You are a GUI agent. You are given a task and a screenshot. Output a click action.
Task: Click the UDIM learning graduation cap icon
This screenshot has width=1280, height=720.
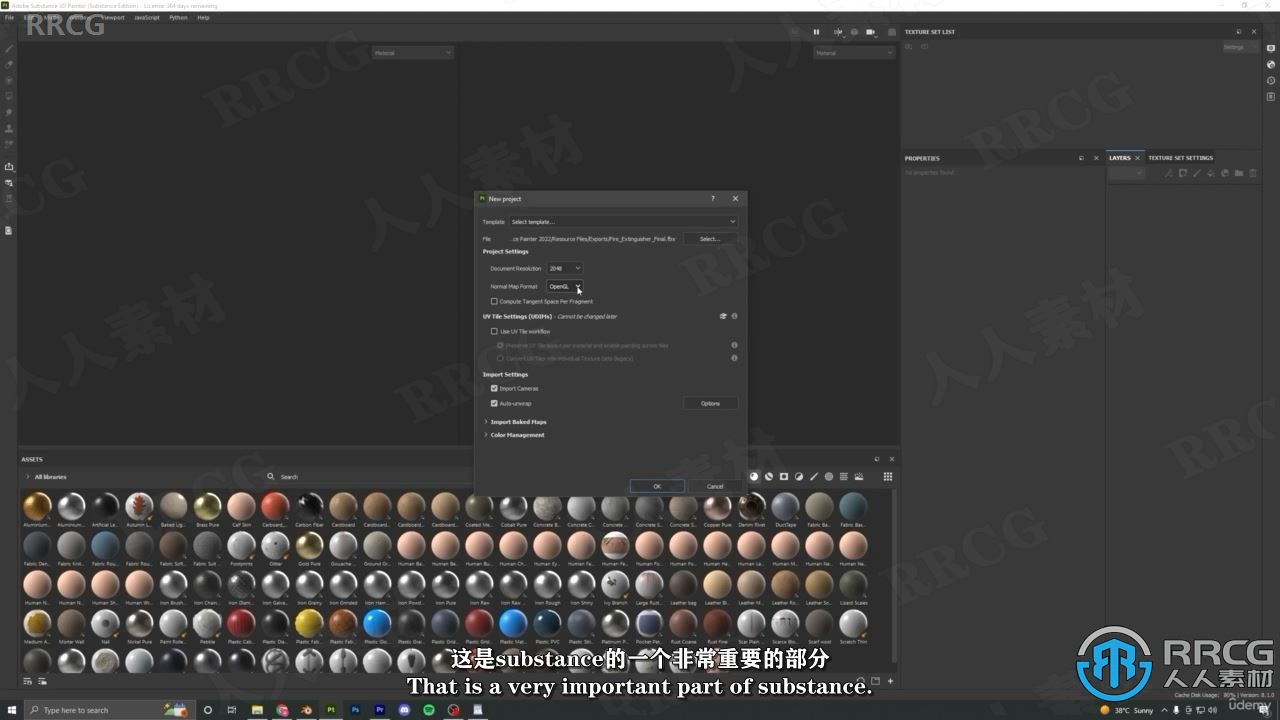pyautogui.click(x=723, y=316)
